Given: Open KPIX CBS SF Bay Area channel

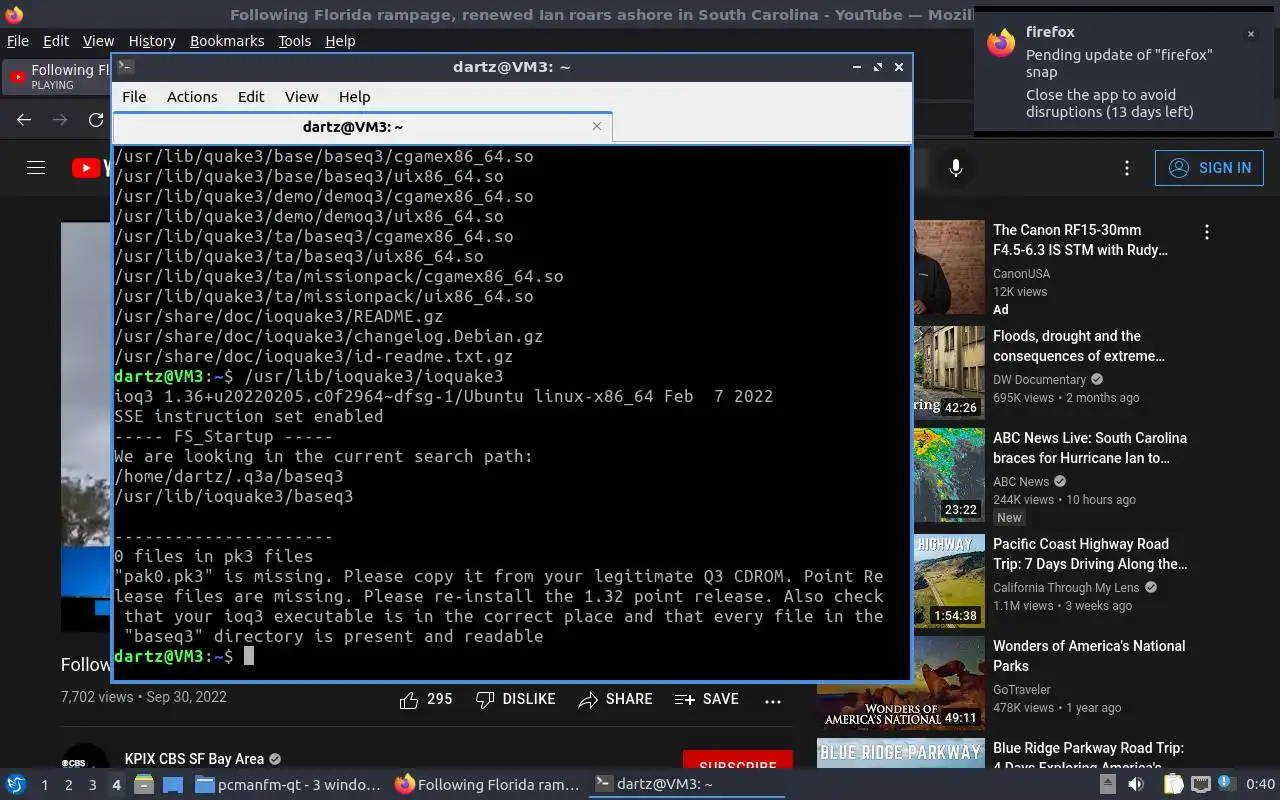Looking at the screenshot, I should click(194, 759).
